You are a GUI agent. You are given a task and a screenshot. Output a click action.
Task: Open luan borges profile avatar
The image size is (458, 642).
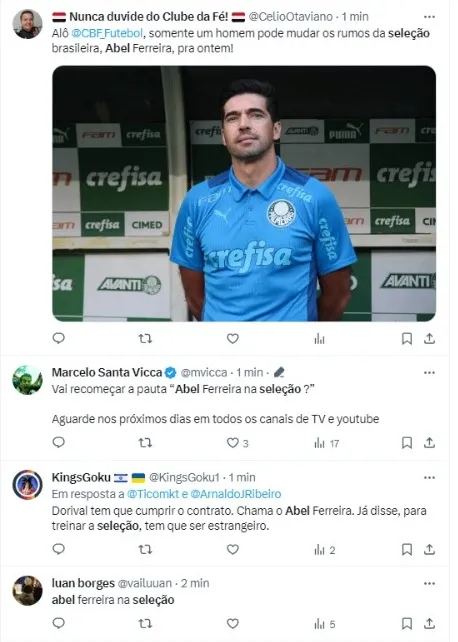pos(27,591)
